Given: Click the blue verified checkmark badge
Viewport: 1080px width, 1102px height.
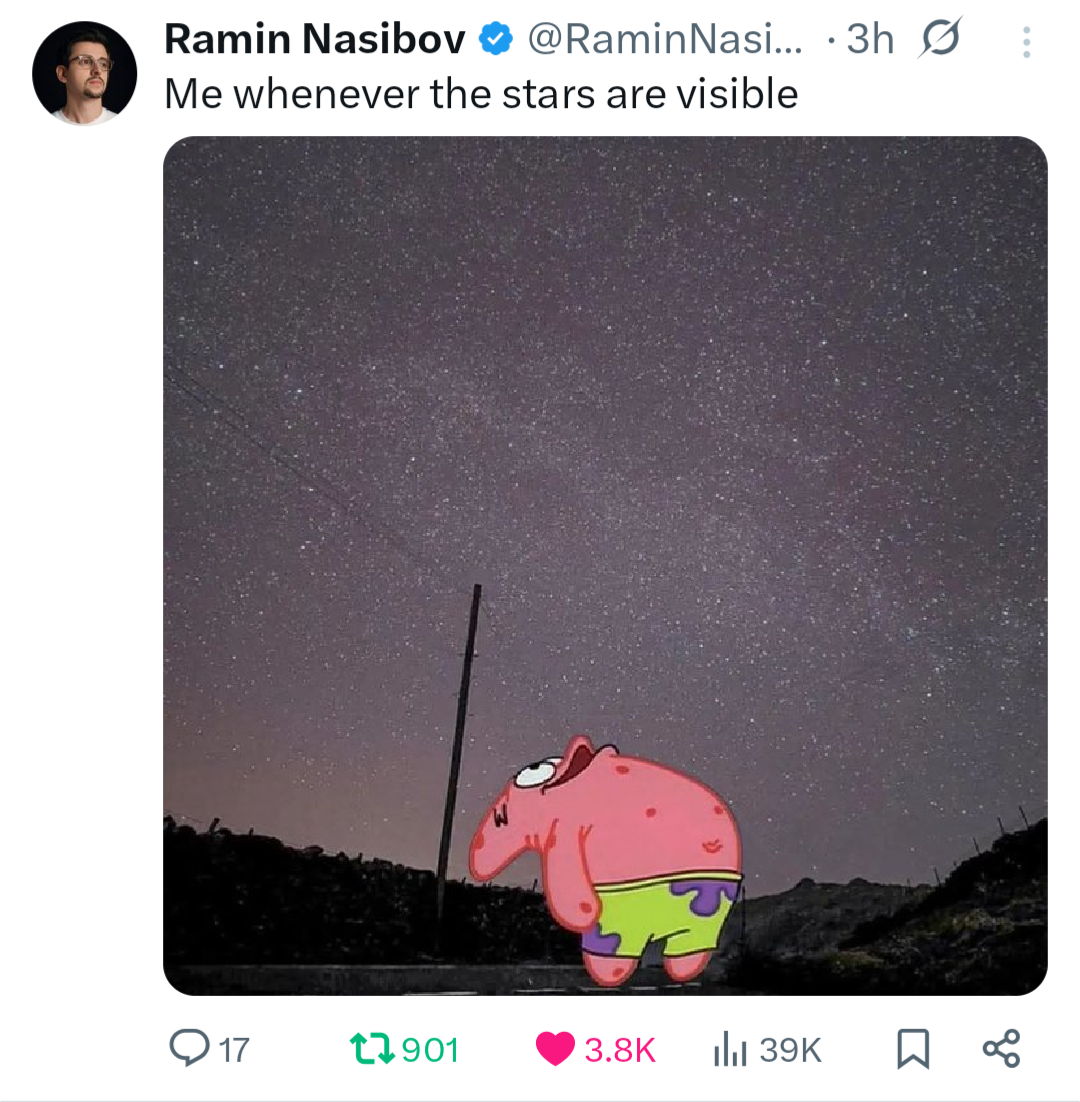Looking at the screenshot, I should pos(495,39).
